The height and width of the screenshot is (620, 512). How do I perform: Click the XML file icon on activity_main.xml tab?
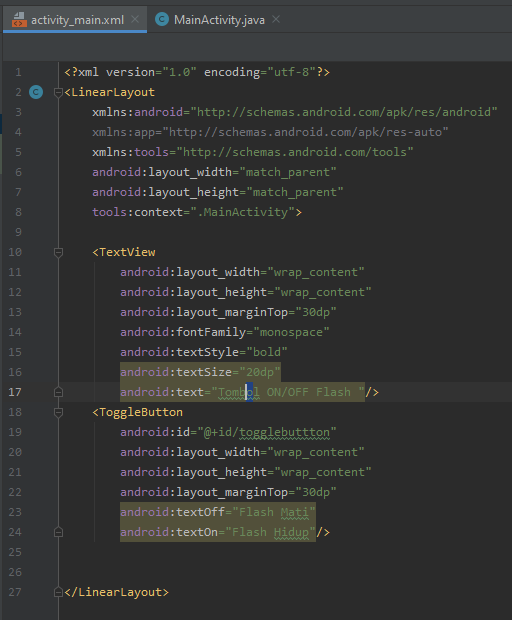point(19,19)
